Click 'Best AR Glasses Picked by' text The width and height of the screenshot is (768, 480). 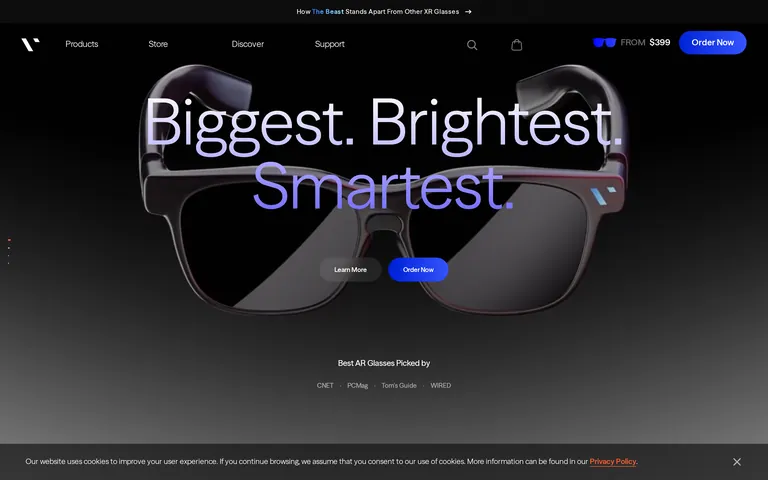(x=384, y=363)
